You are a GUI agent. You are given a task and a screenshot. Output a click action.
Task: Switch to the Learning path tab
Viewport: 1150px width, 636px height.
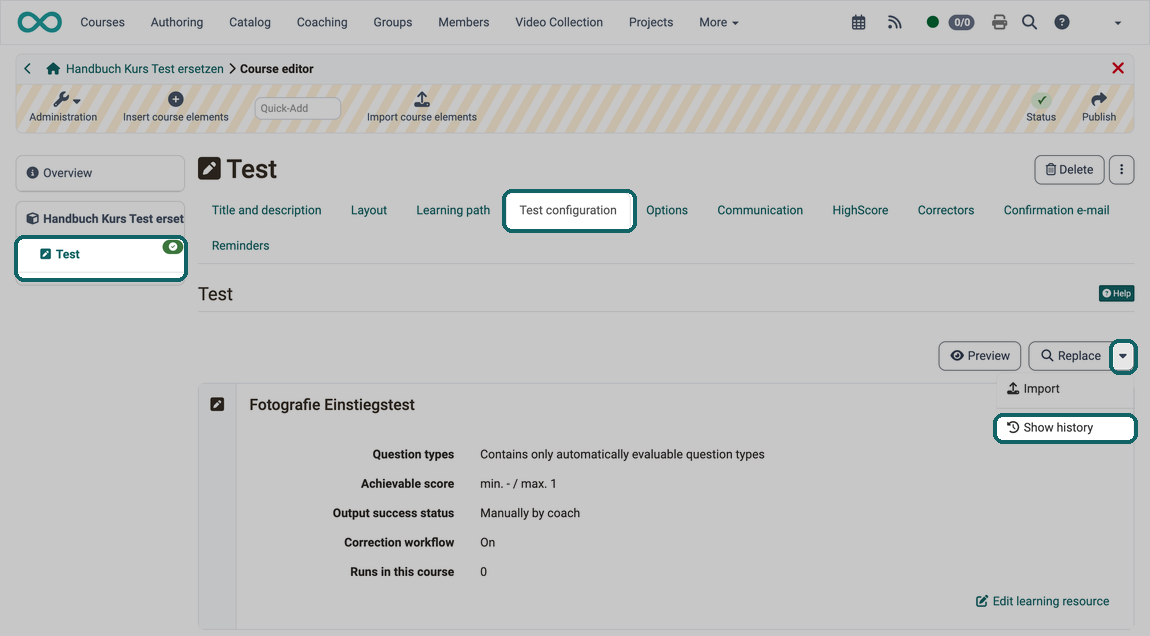453,211
